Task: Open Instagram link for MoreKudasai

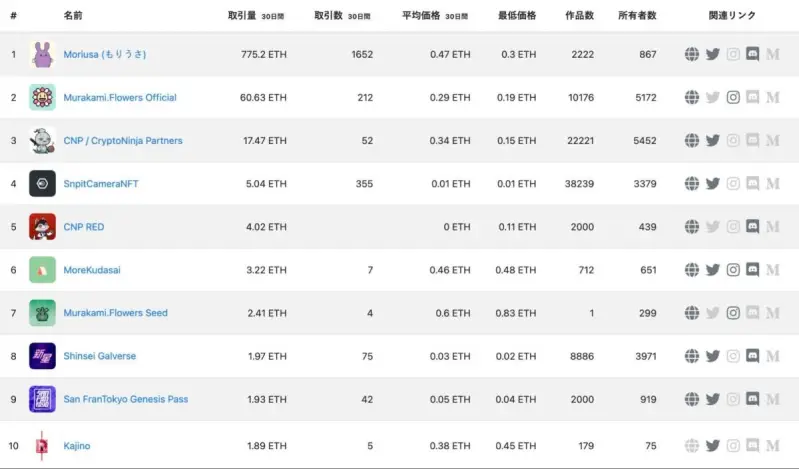Action: pyautogui.click(x=733, y=270)
